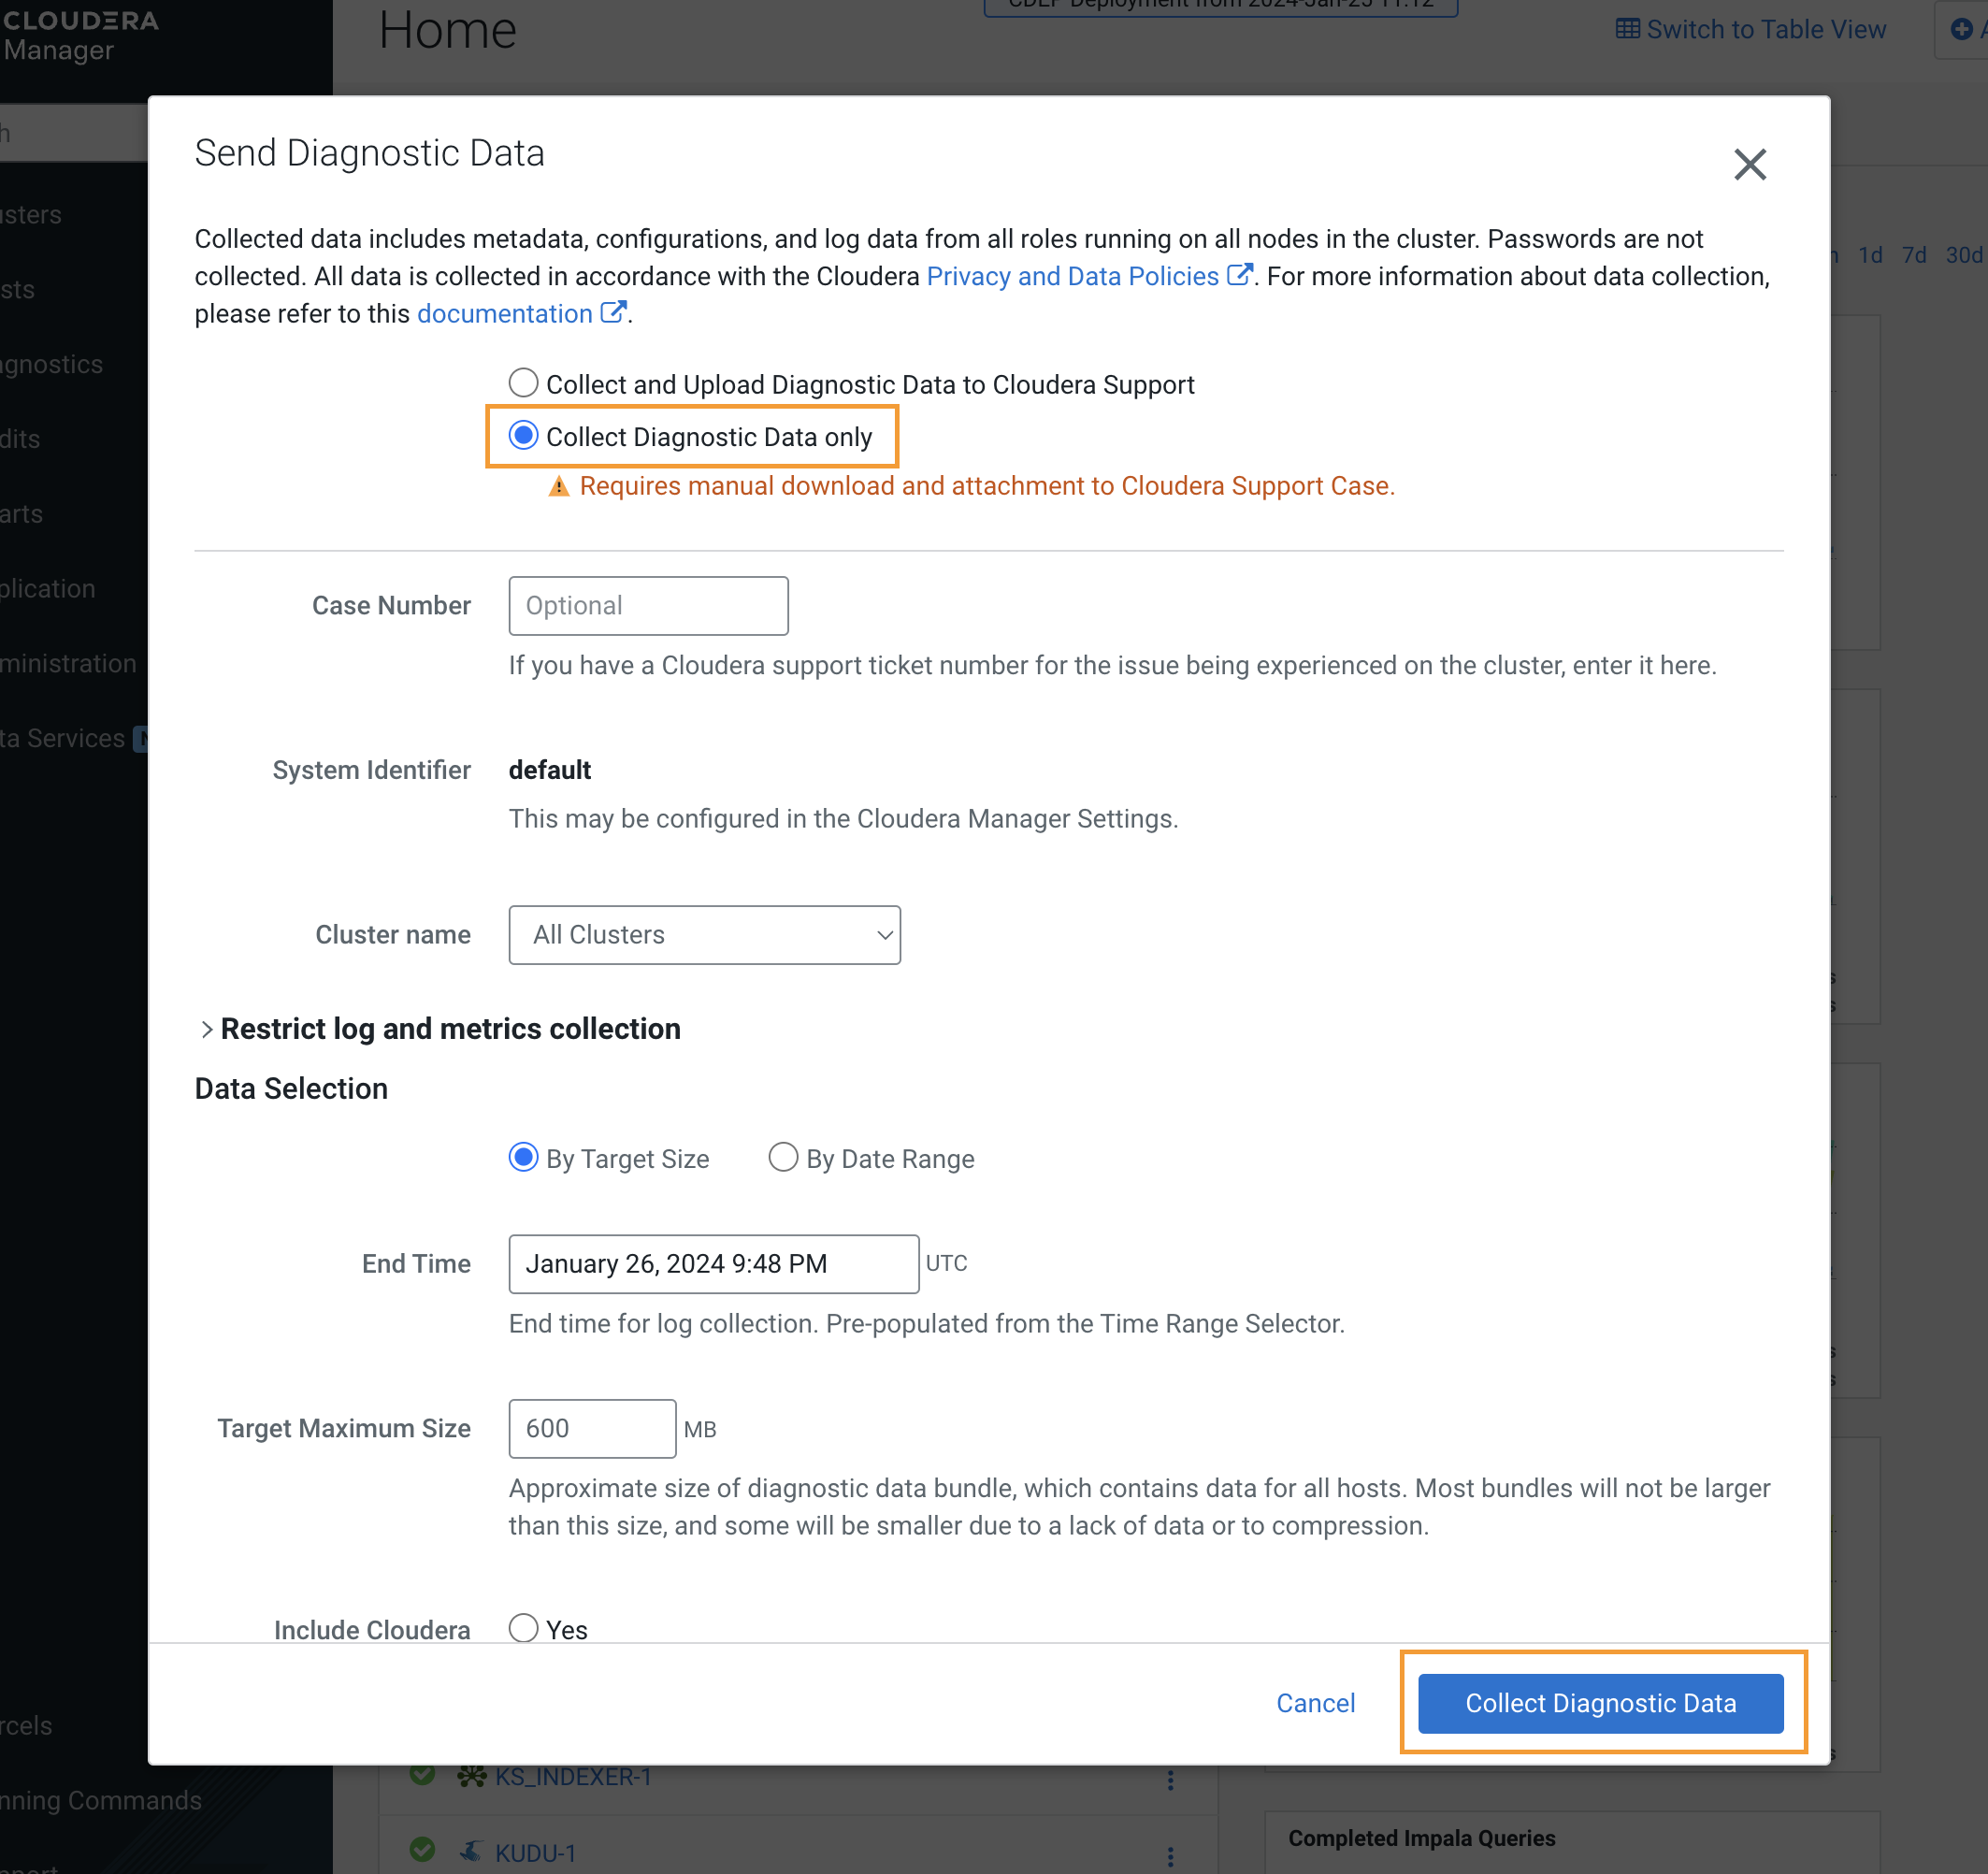Select Collect Diagnostic Data only radio
The image size is (1988, 1874).
[x=523, y=436]
